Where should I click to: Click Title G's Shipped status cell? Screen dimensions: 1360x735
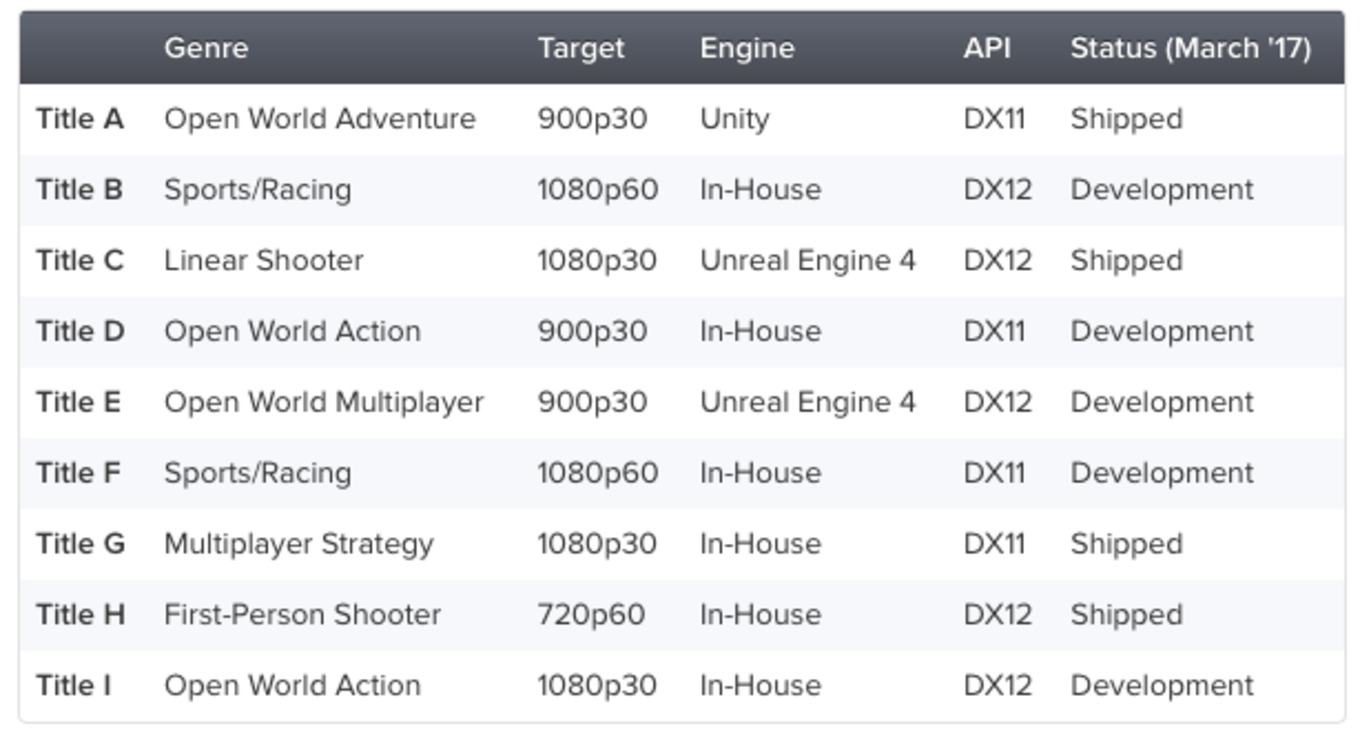point(1127,544)
